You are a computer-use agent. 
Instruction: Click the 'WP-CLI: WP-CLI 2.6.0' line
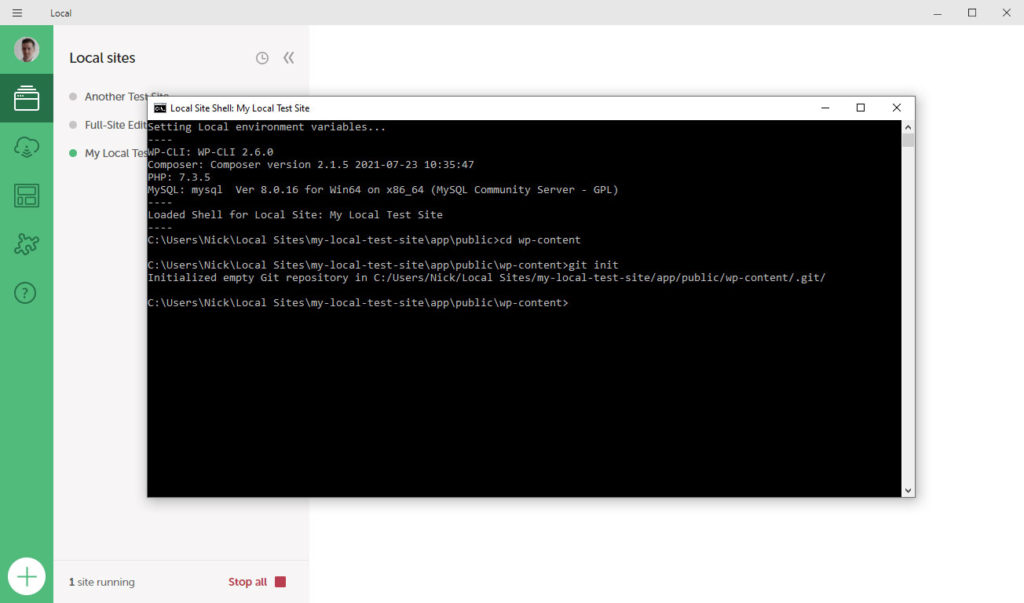[x=210, y=152]
